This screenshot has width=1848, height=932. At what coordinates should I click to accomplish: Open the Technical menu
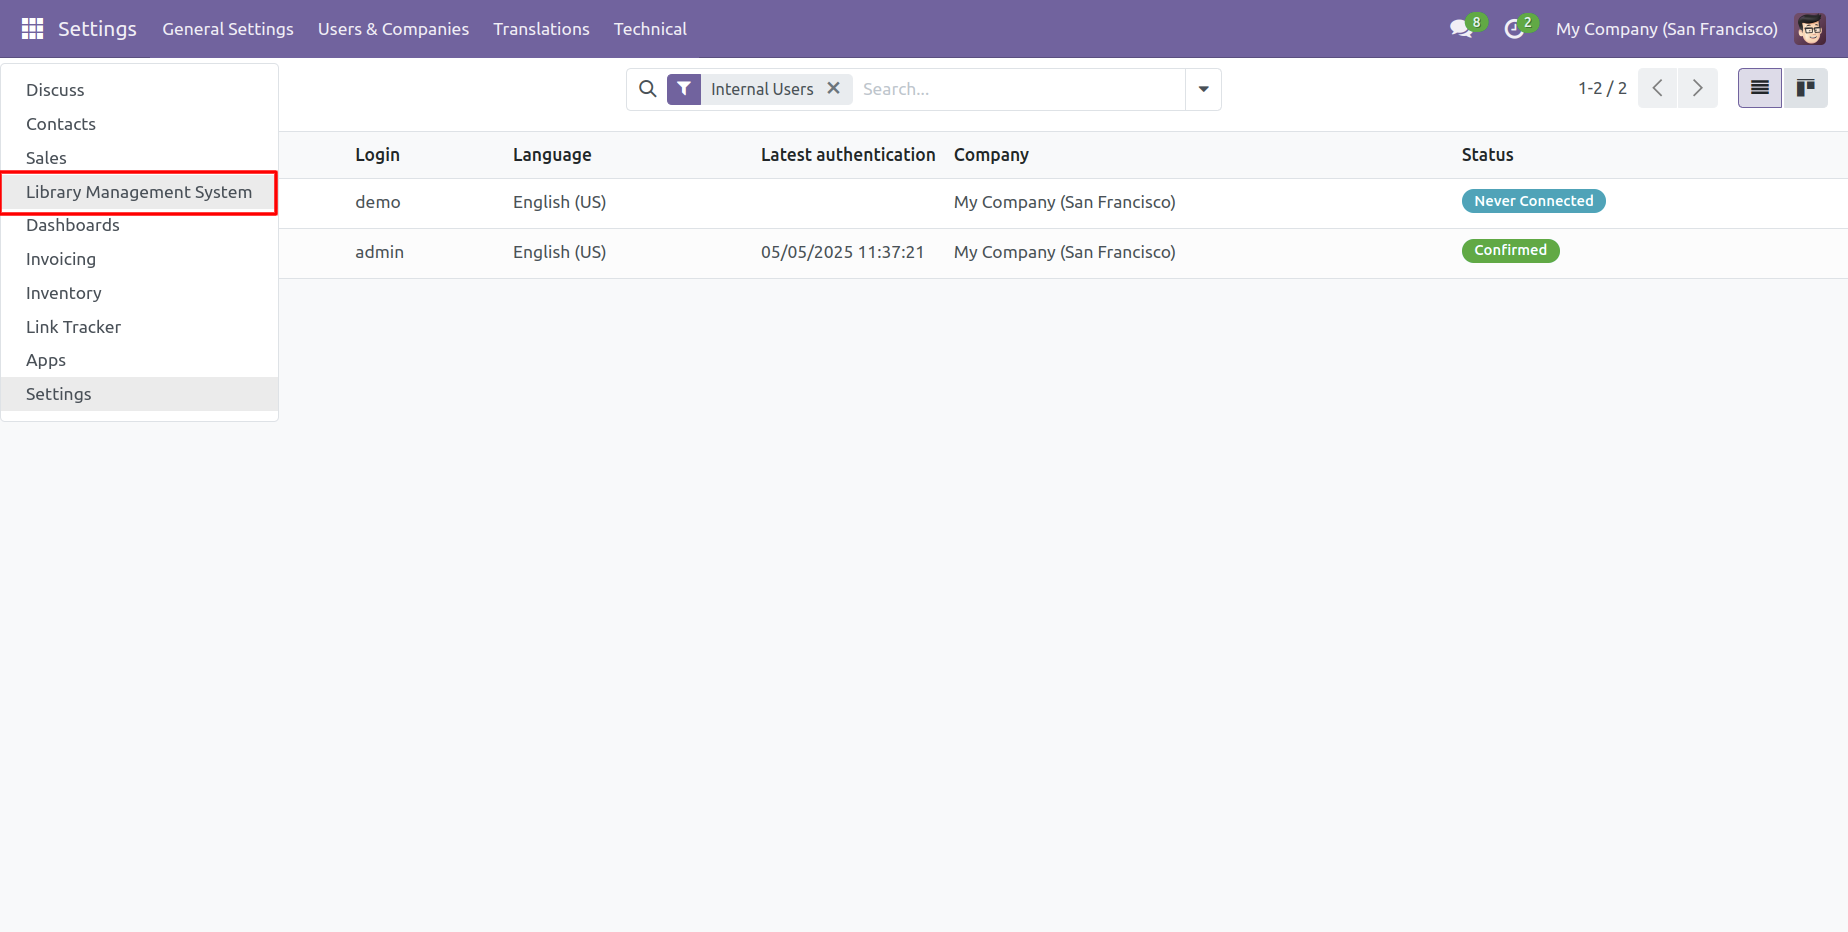coord(650,29)
